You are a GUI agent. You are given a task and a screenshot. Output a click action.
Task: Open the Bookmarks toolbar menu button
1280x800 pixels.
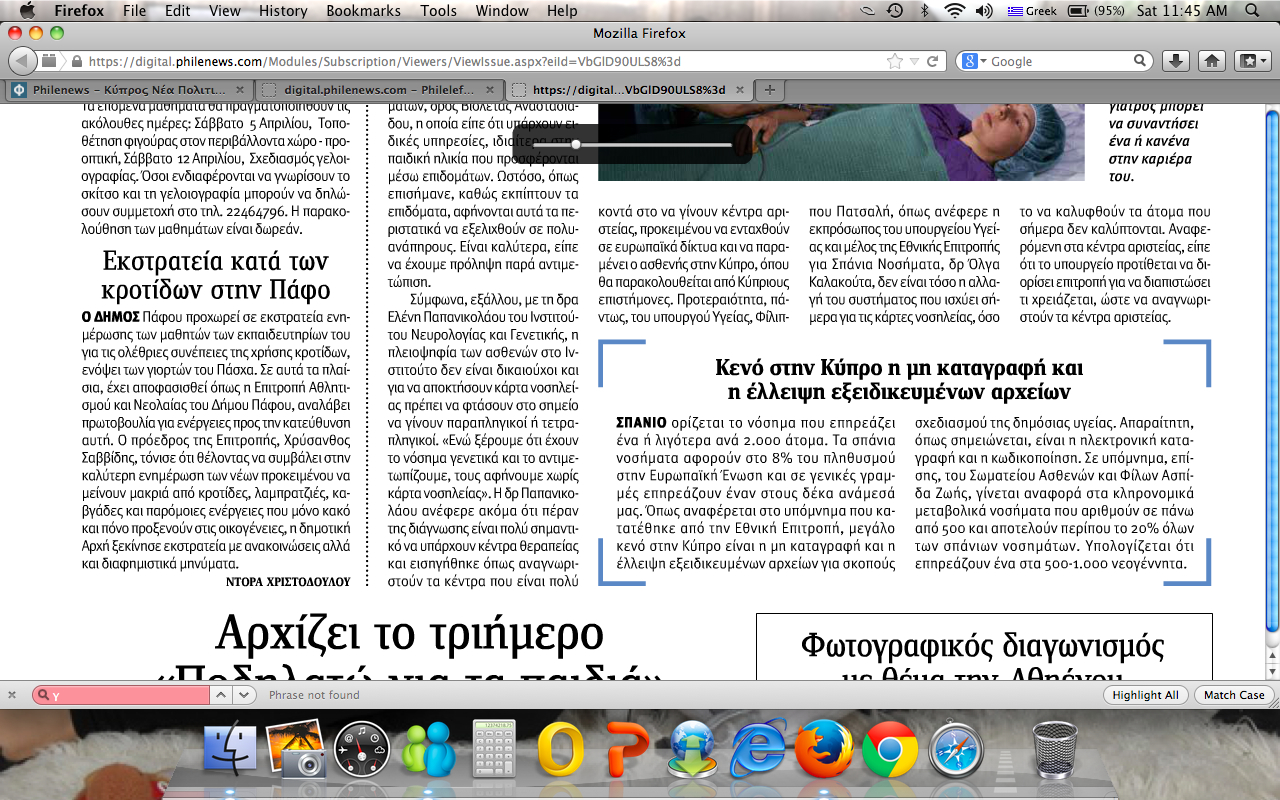pos(1251,61)
